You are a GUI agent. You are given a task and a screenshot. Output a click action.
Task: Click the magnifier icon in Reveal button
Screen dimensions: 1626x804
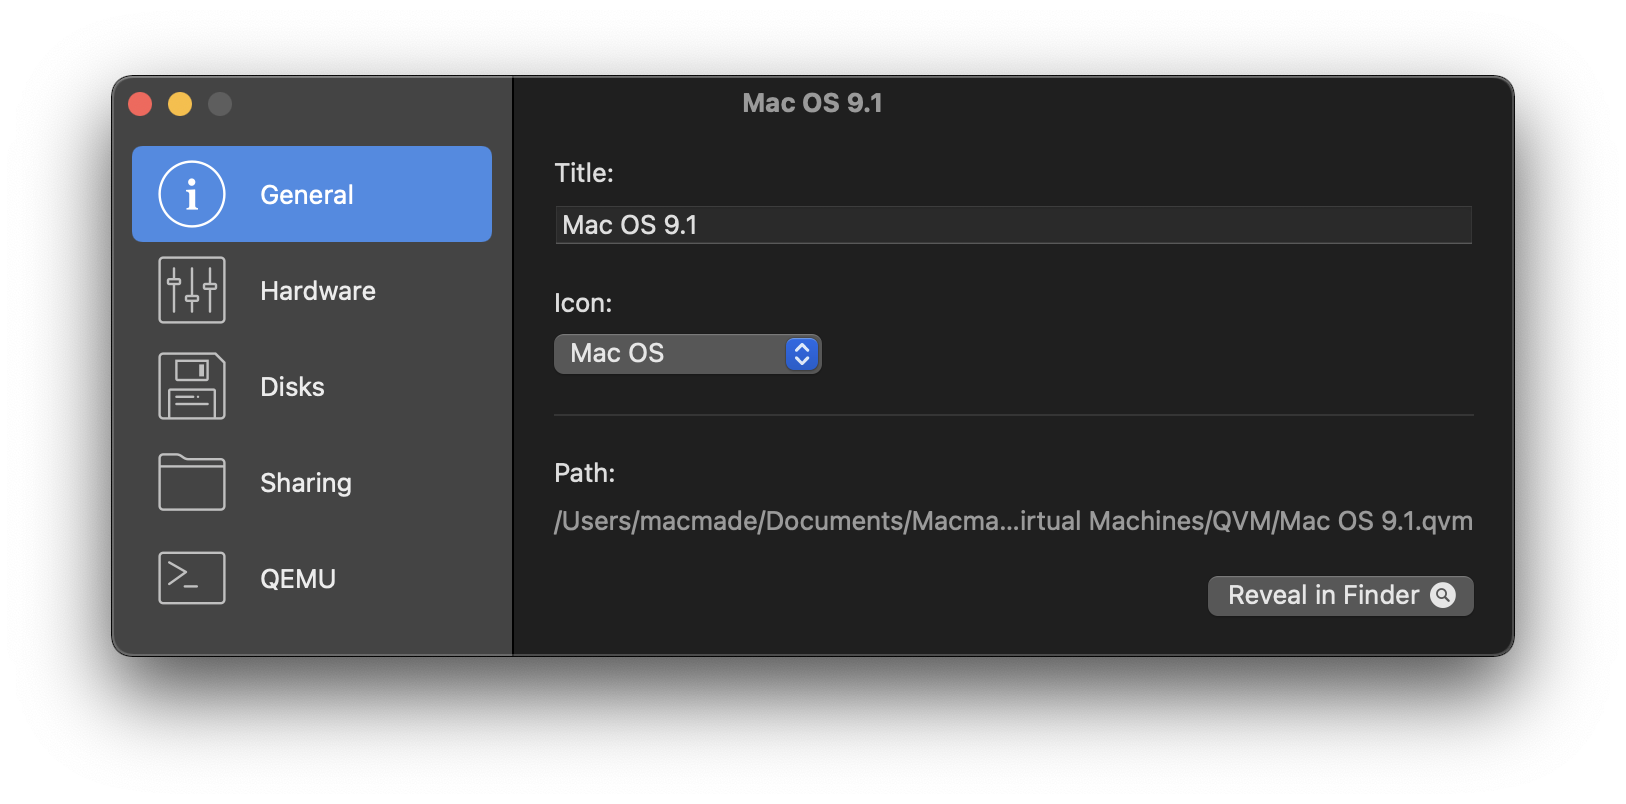(x=1443, y=595)
